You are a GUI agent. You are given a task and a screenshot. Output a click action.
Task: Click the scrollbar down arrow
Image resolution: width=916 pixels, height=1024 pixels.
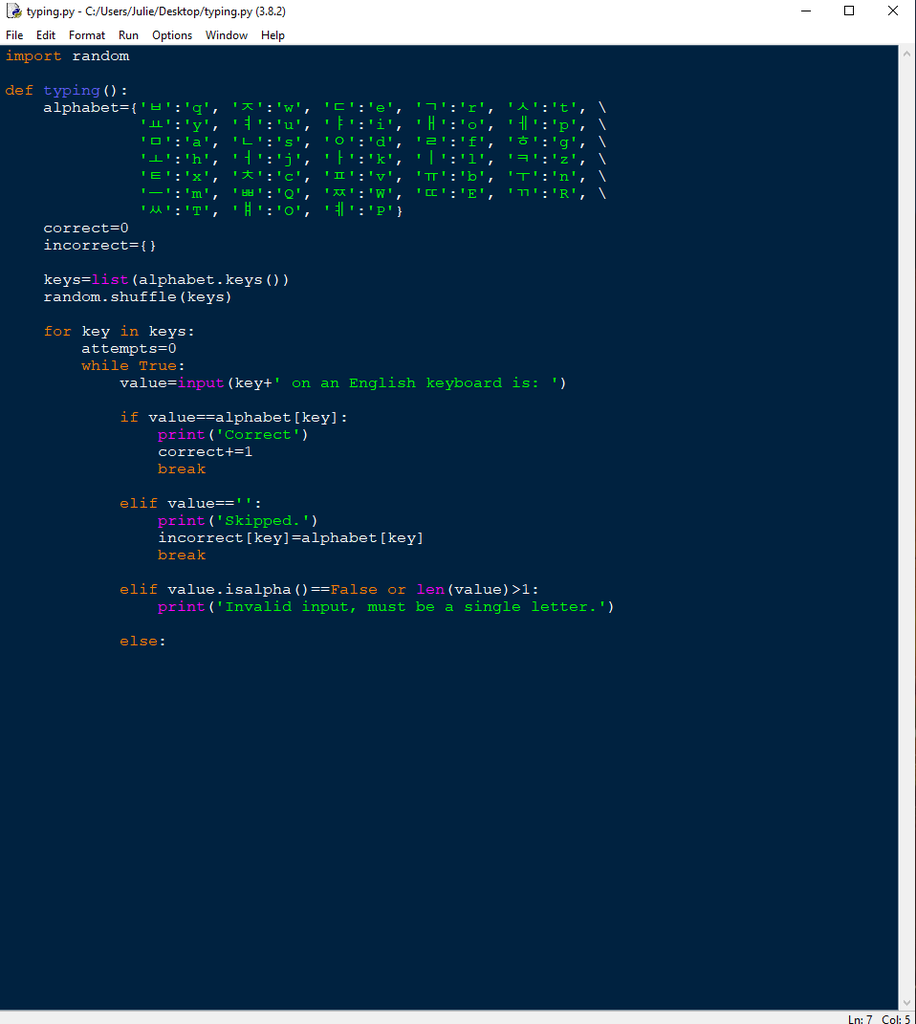coord(908,1000)
